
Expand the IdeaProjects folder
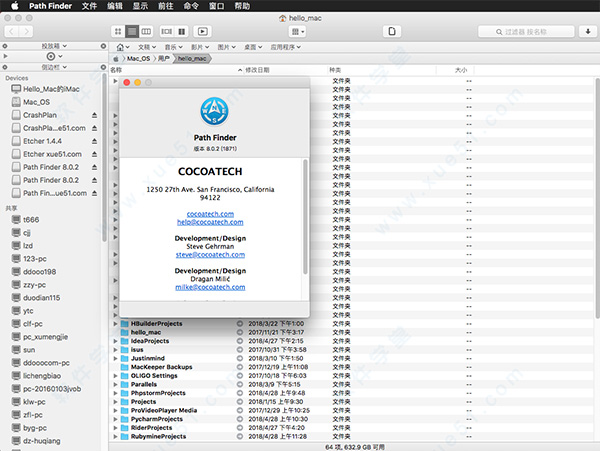click(115, 341)
